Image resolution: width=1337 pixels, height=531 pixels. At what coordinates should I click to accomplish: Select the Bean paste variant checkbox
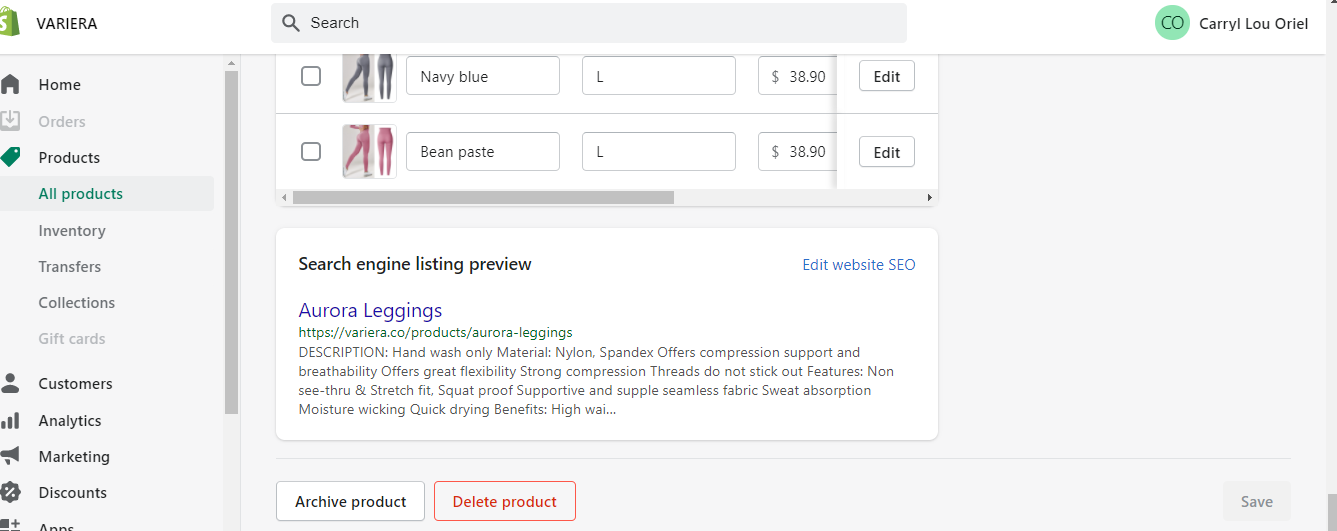pos(311,151)
